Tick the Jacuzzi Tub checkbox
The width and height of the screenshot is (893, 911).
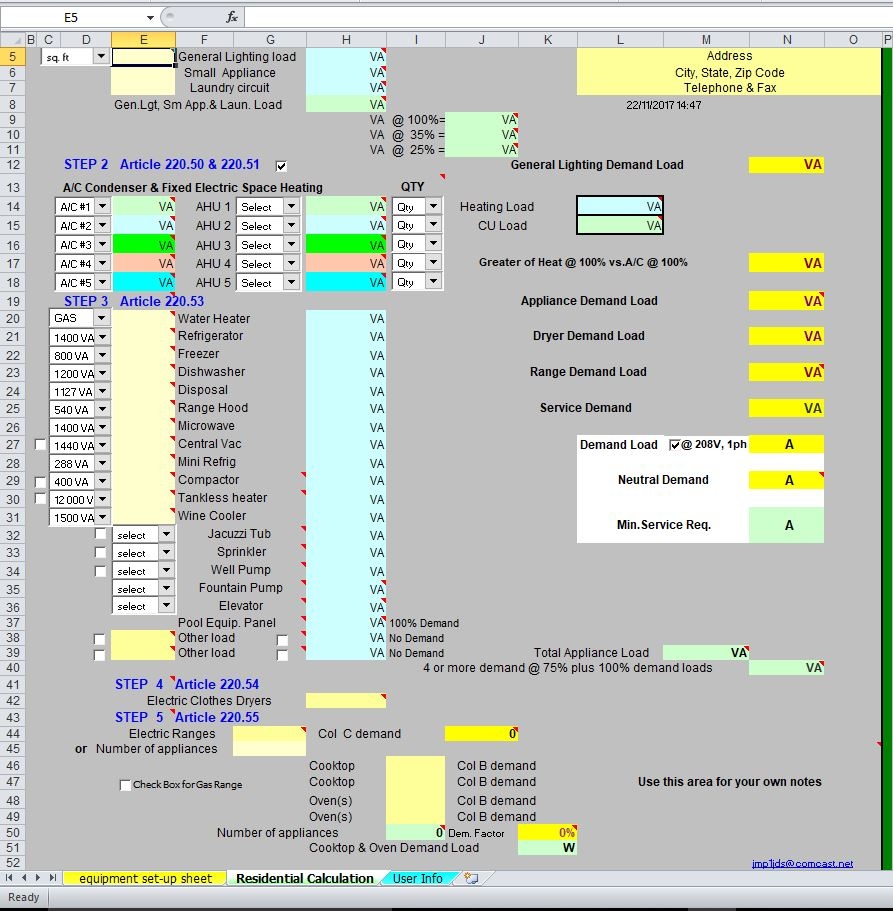100,534
